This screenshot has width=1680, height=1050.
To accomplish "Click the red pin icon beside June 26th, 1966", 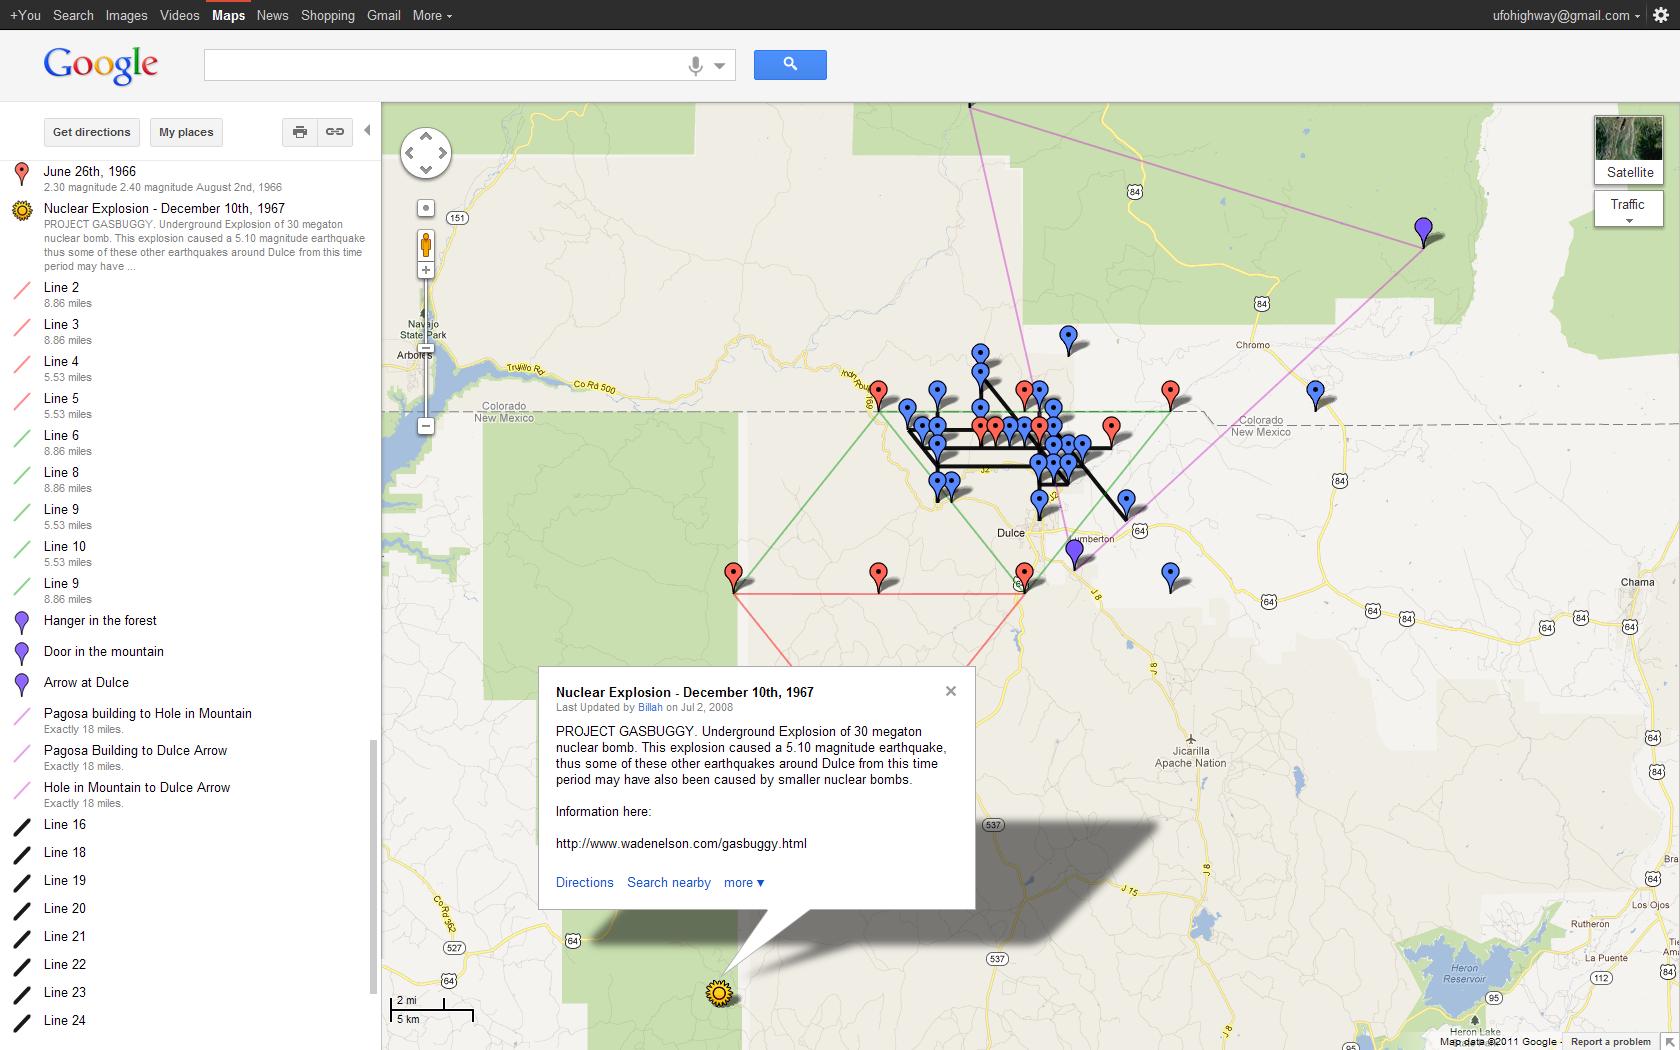I will (22, 174).
